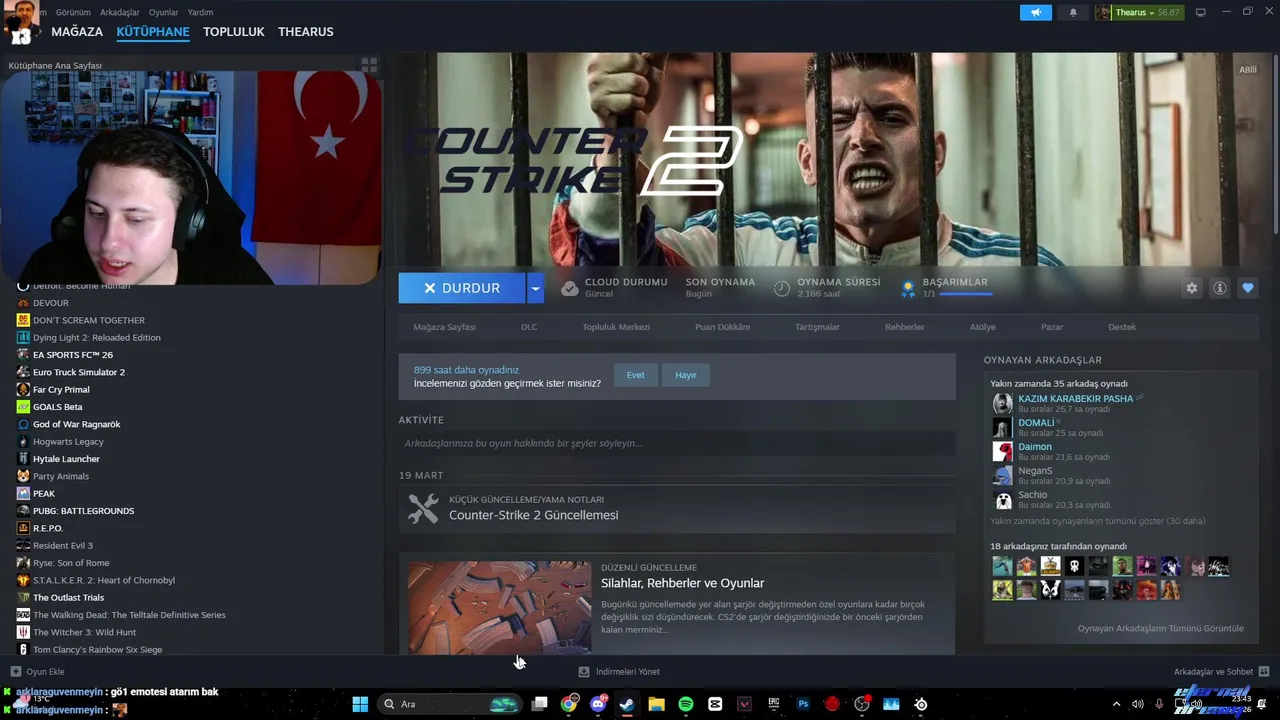Toggle the favorite heart icon

1247,288
